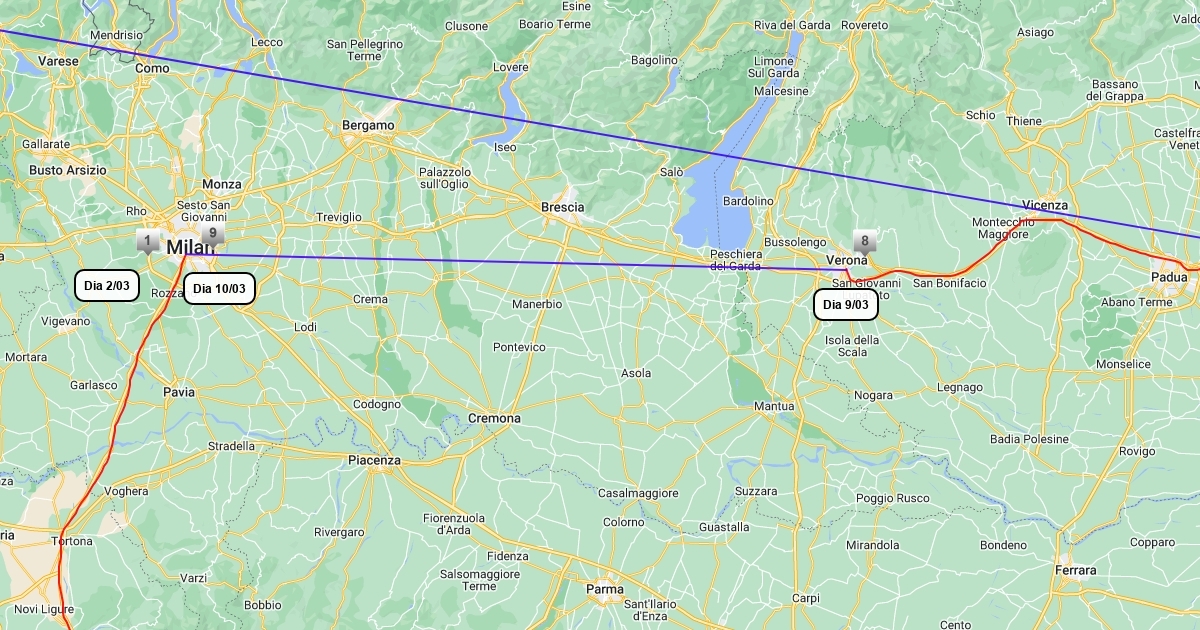The width and height of the screenshot is (1200, 630).
Task: Click the Piacenza city label
Action: [x=374, y=460]
